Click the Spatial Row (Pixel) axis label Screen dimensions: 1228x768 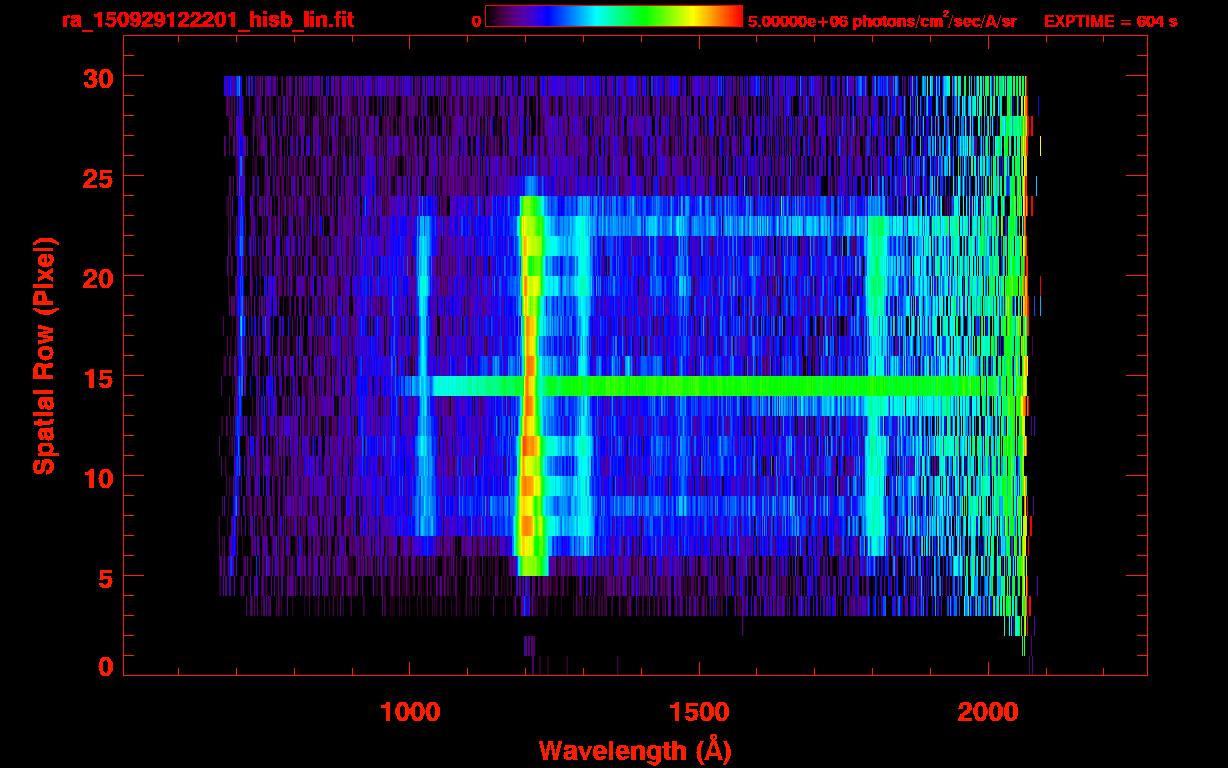[x=43, y=355]
